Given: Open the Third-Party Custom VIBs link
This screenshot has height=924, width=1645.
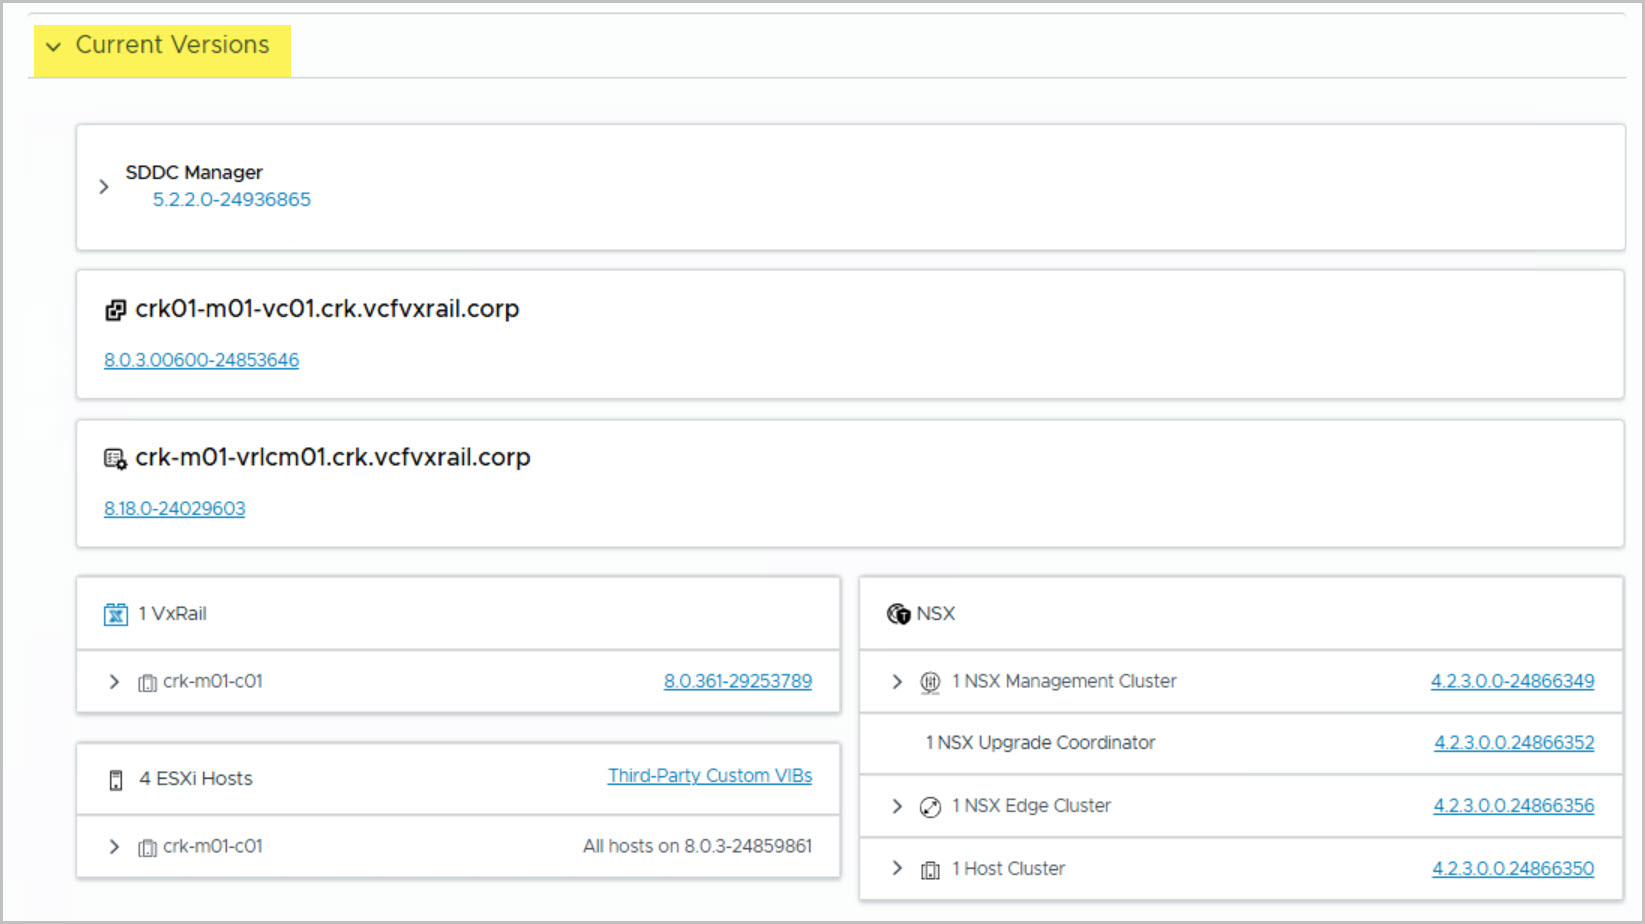Looking at the screenshot, I should [709, 776].
